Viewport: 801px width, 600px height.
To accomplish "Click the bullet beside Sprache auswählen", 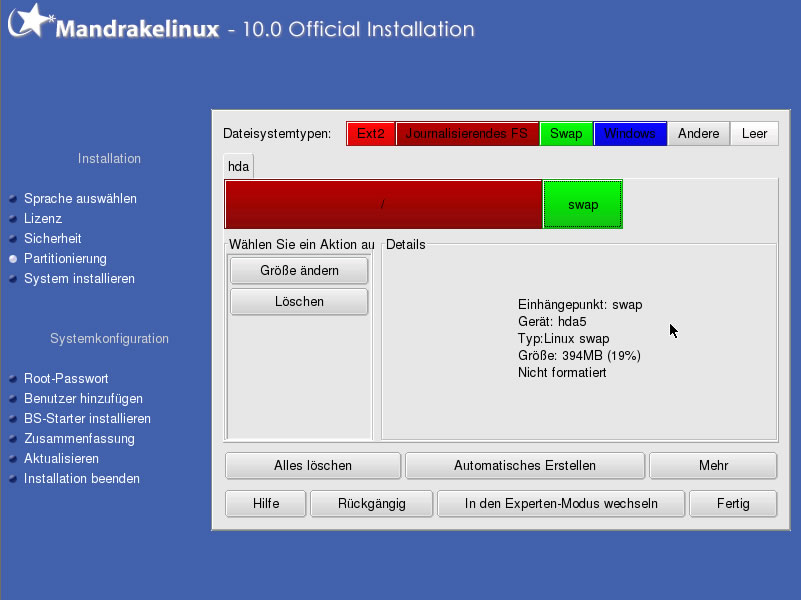I will (x=13, y=199).
